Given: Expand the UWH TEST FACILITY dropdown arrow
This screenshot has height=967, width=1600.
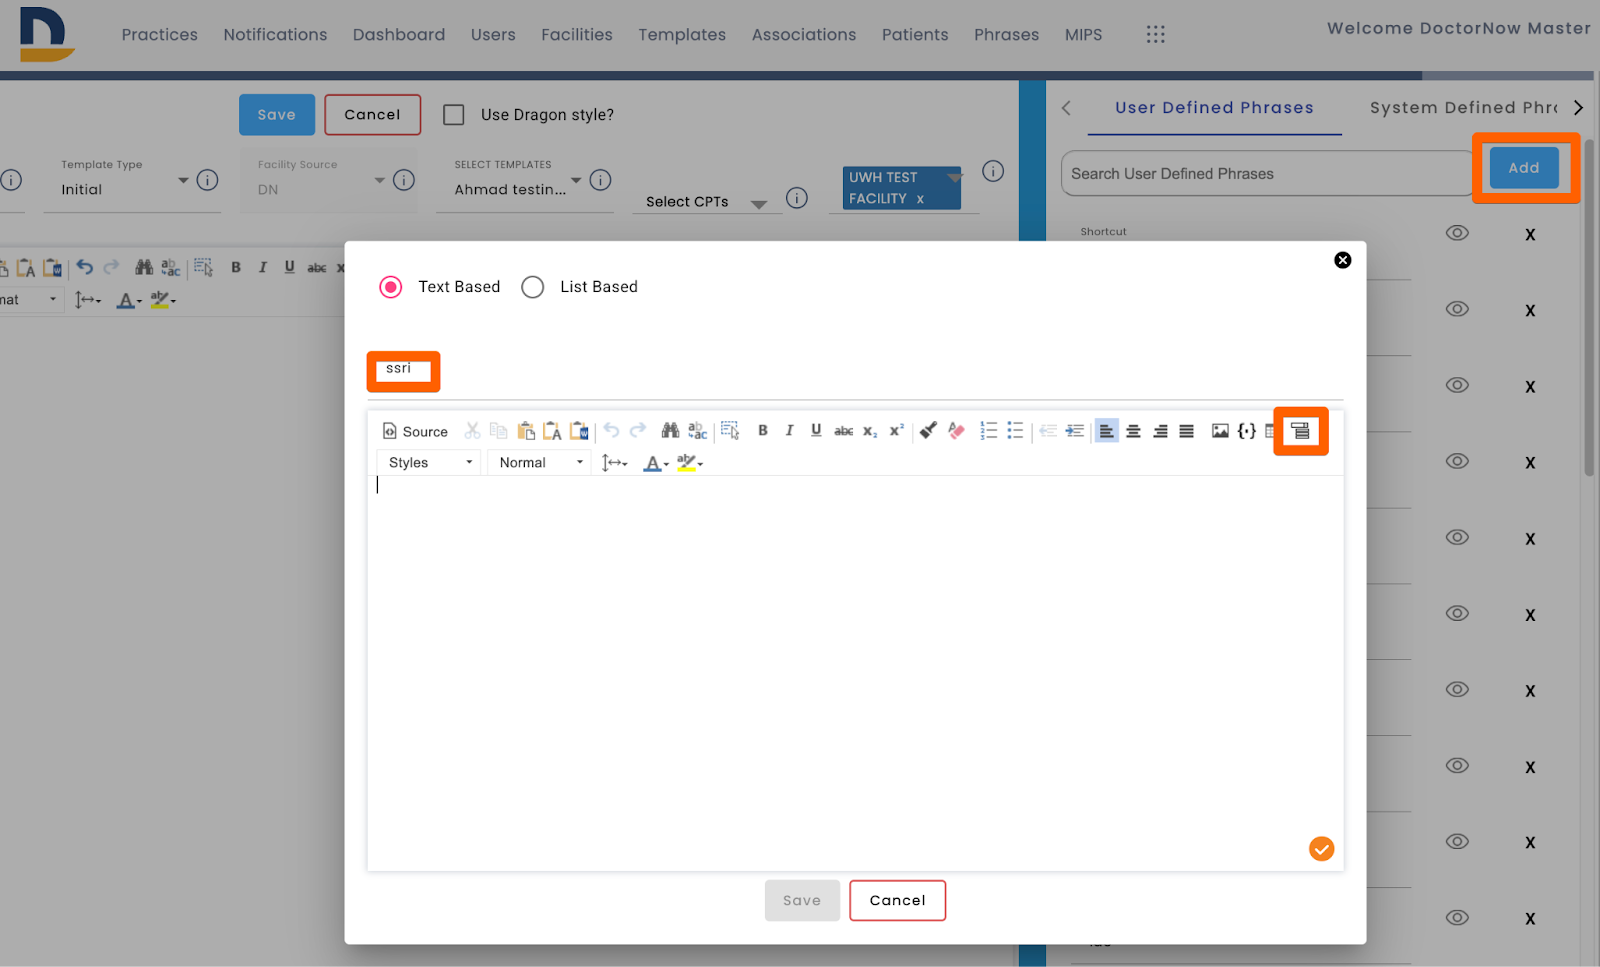Looking at the screenshot, I should pos(955,177).
